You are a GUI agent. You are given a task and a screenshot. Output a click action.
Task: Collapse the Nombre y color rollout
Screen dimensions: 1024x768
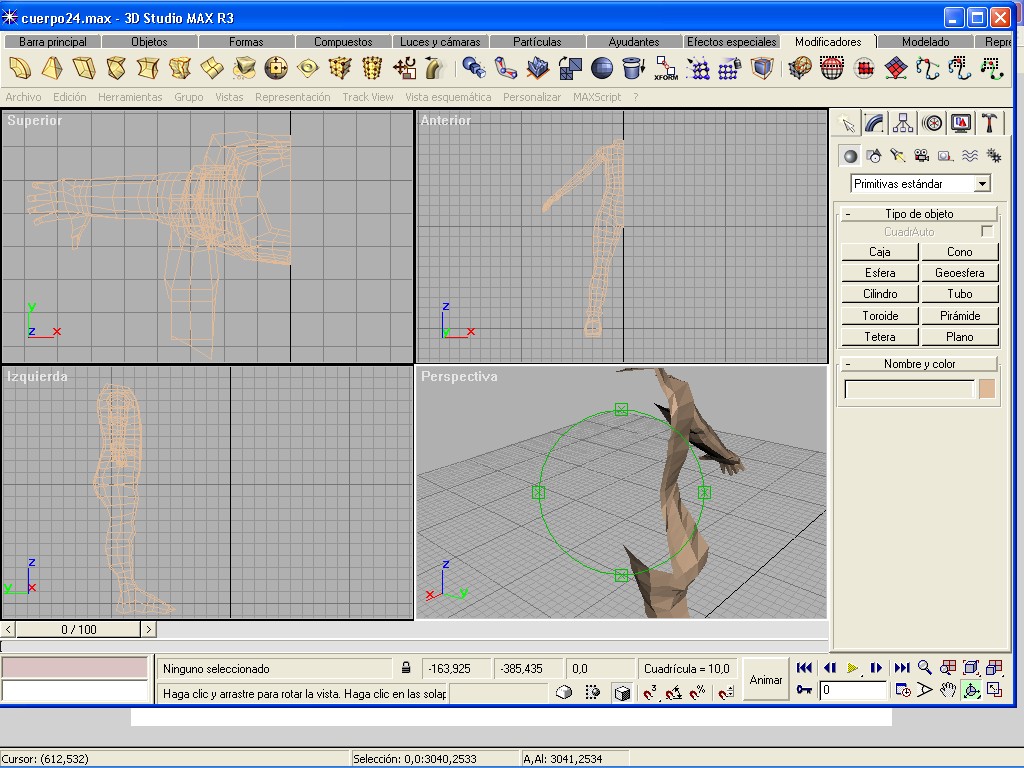point(919,364)
